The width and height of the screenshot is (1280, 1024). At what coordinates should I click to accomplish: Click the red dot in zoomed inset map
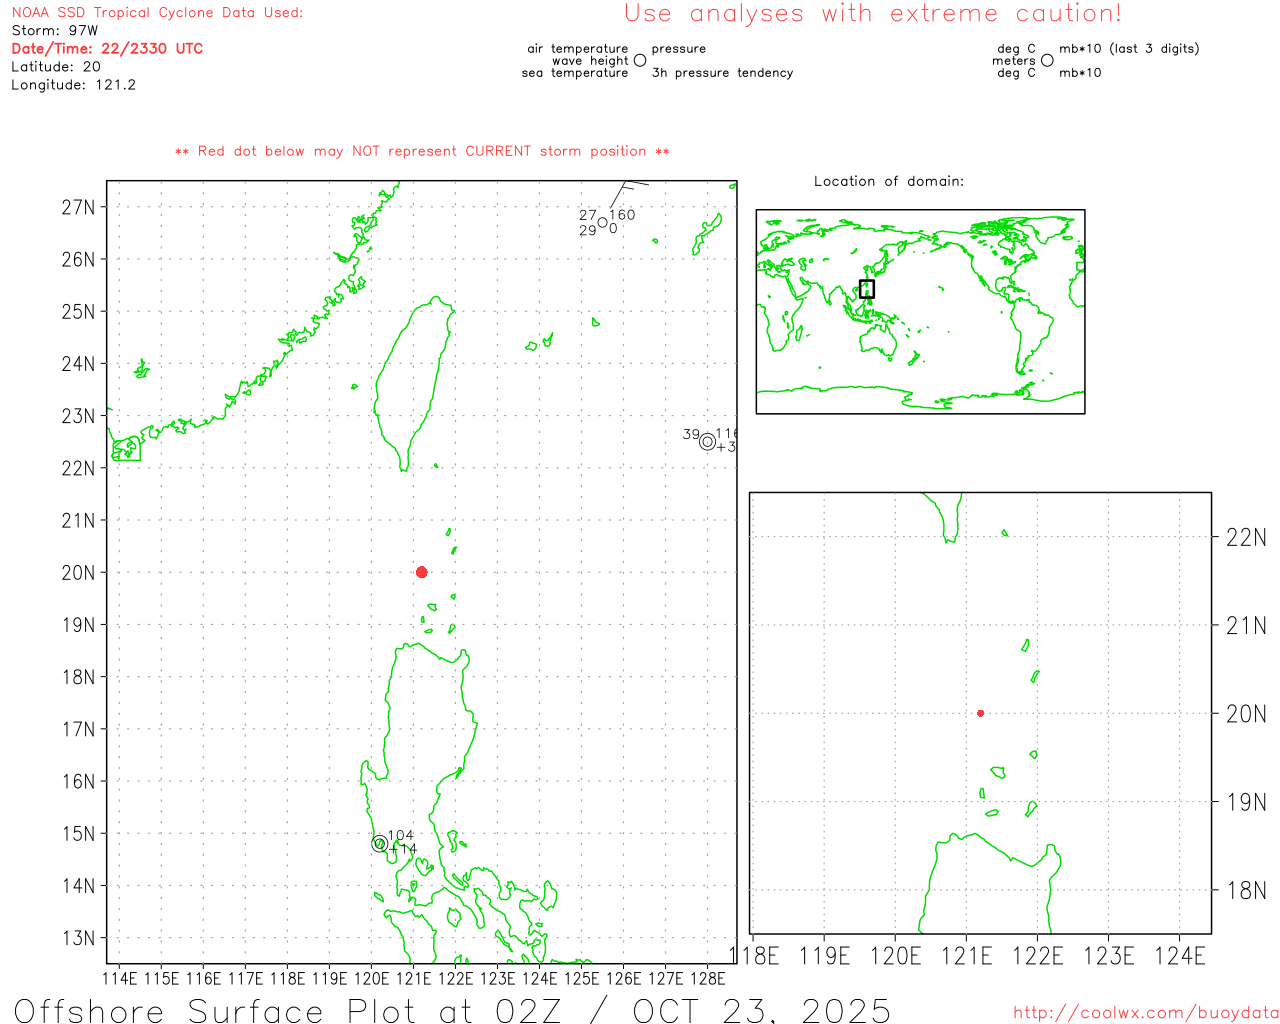980,713
